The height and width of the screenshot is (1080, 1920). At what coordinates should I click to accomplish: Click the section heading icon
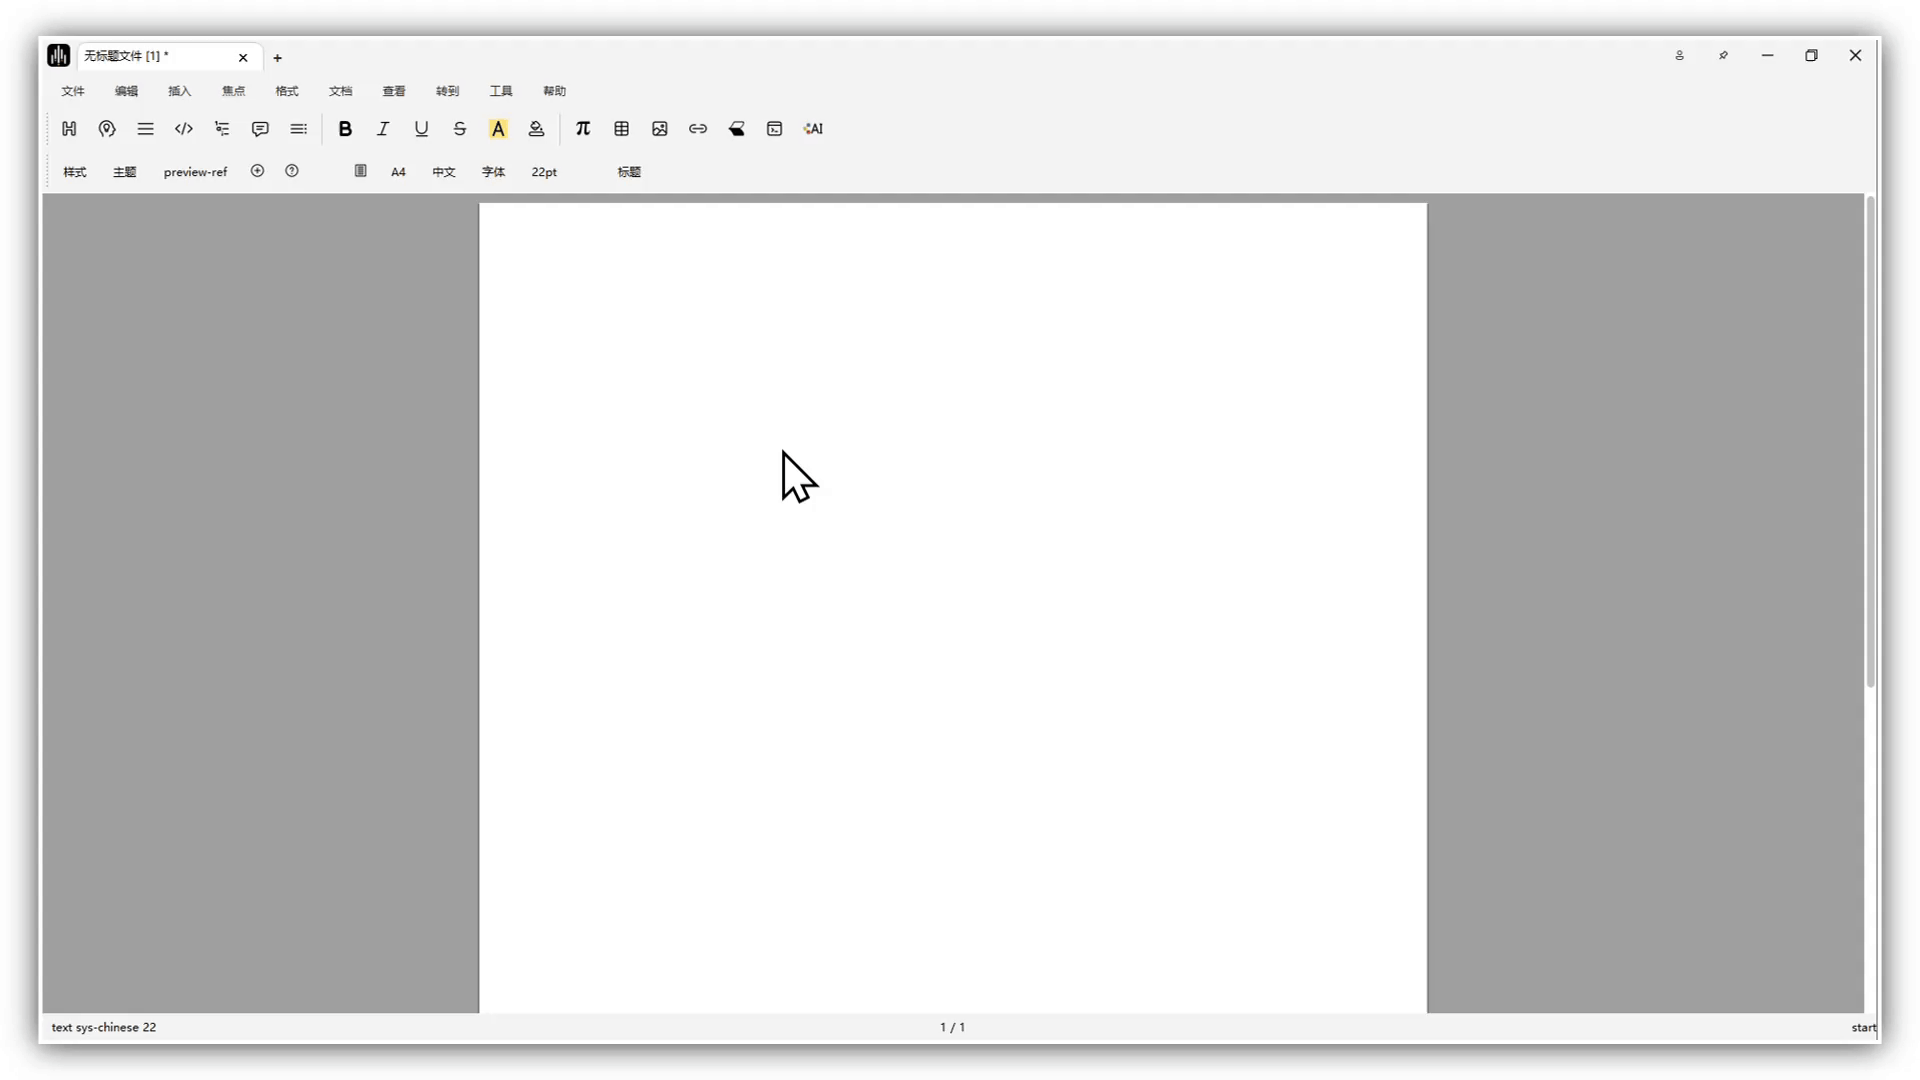point(69,129)
